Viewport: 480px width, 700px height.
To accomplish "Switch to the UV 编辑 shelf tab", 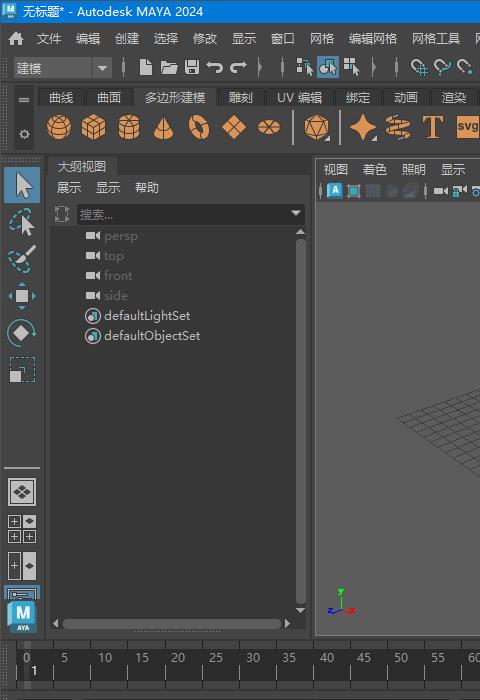I will point(299,97).
